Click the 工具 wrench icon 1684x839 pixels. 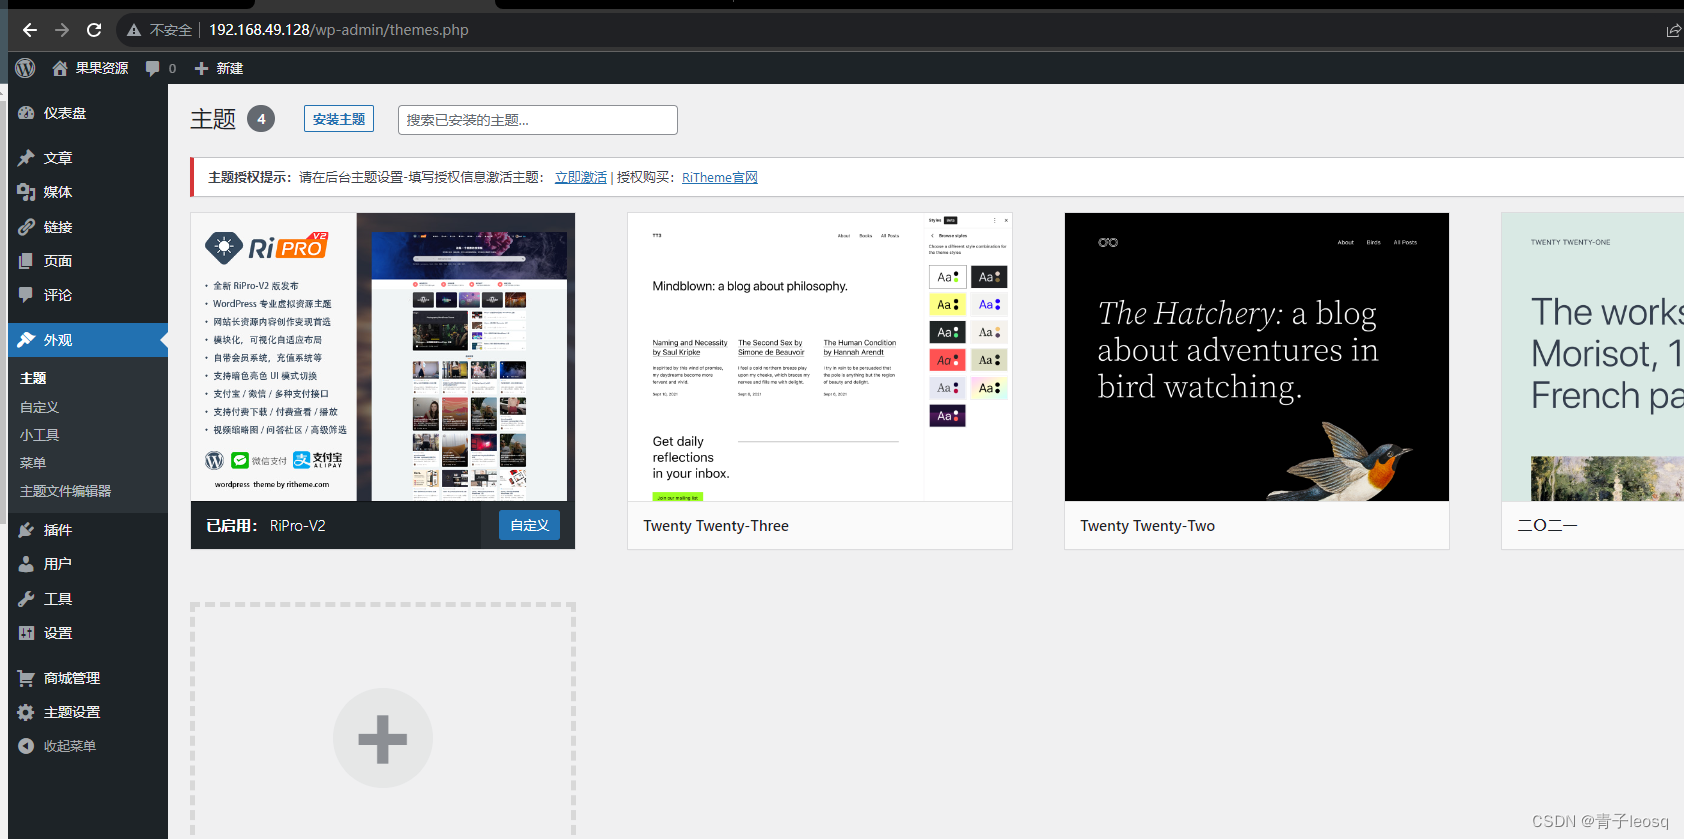26,599
